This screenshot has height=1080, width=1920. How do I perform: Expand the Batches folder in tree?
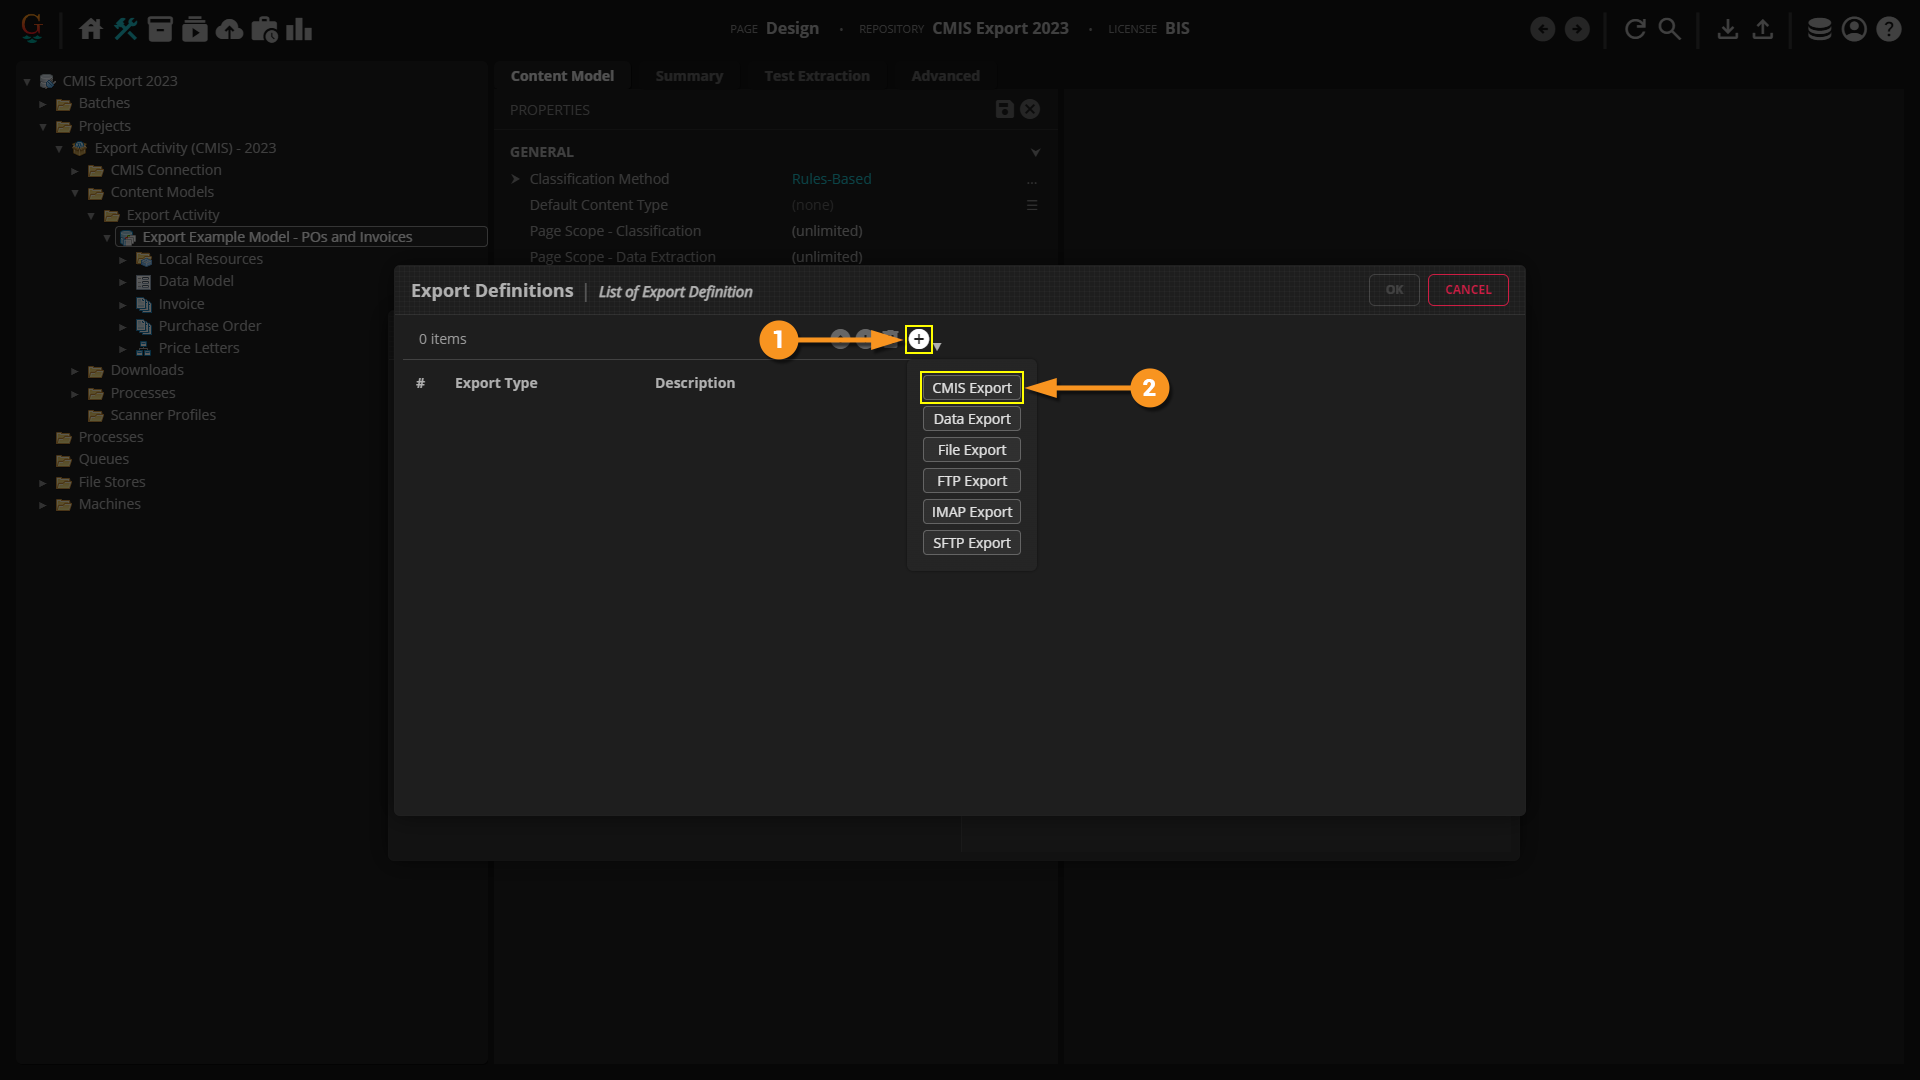pos(43,104)
